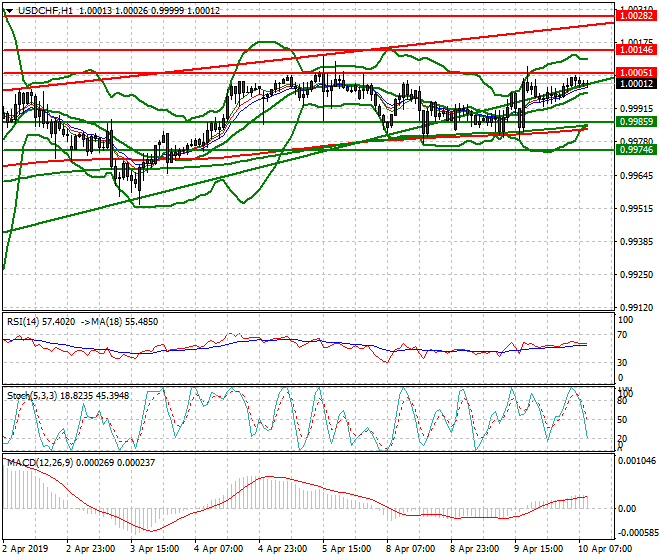660x560 pixels.
Task: Click the 4 Apr 23:00 time axis label
Action: pos(283,549)
